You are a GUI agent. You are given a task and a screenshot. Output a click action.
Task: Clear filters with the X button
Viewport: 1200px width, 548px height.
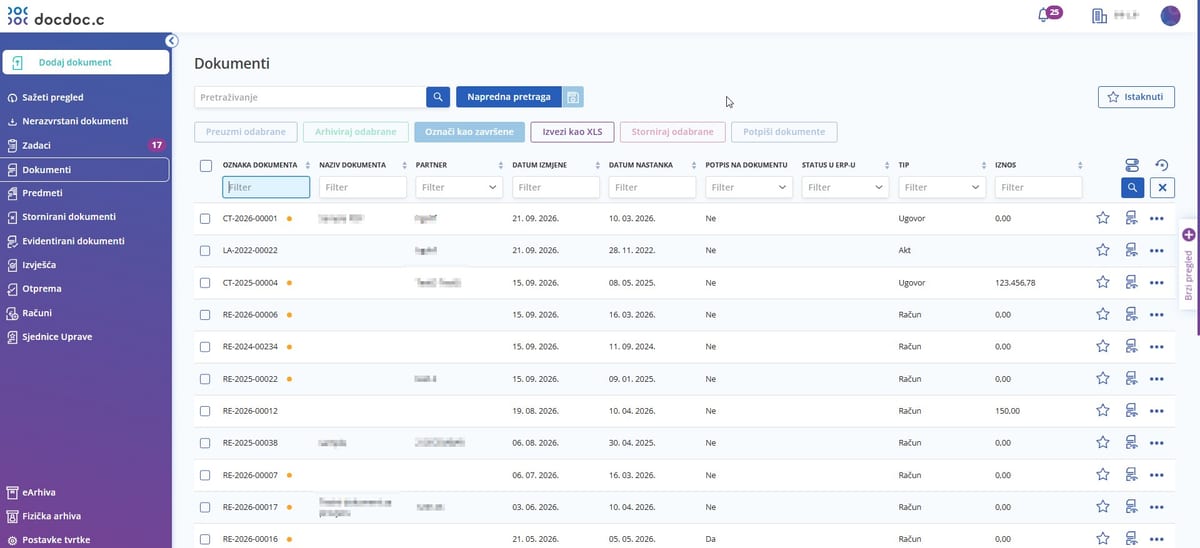pos(1161,187)
